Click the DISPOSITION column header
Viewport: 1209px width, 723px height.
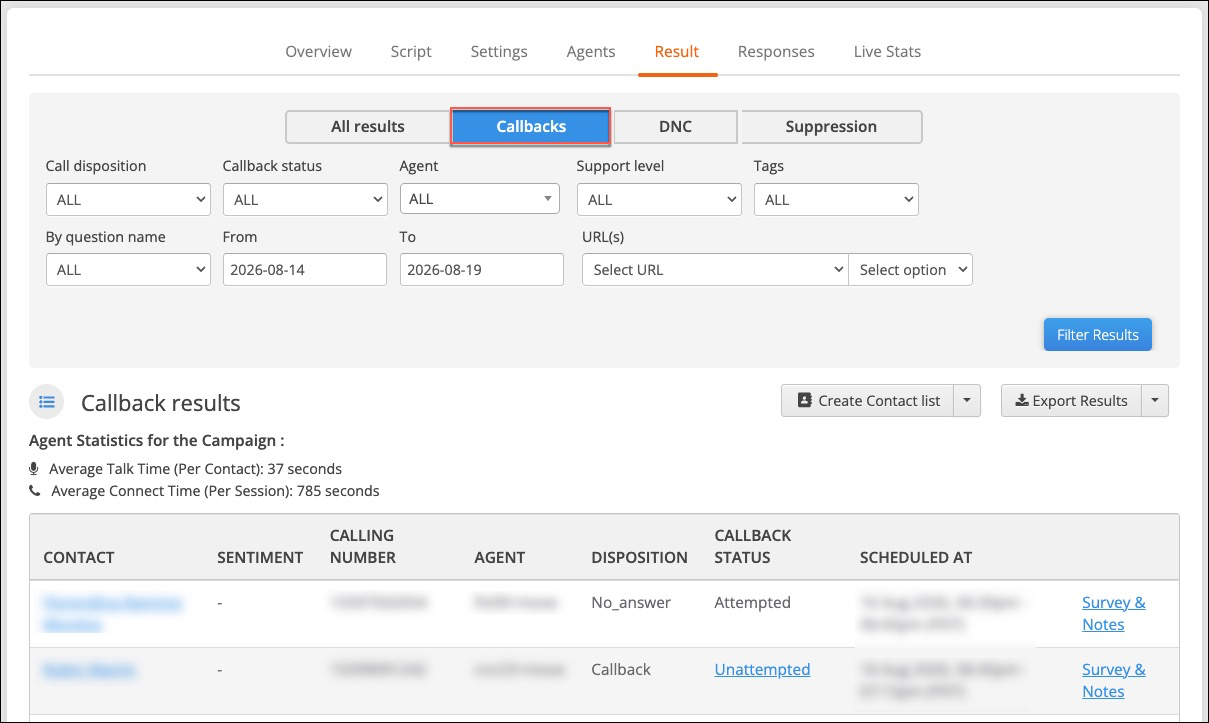pyautogui.click(x=639, y=557)
